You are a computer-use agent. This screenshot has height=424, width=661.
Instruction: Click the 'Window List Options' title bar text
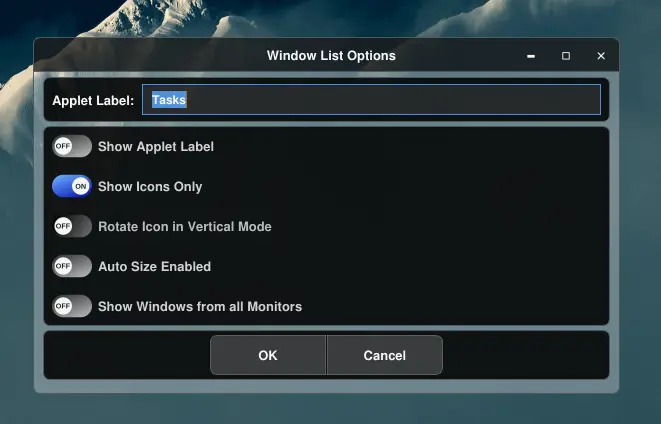(x=331, y=56)
